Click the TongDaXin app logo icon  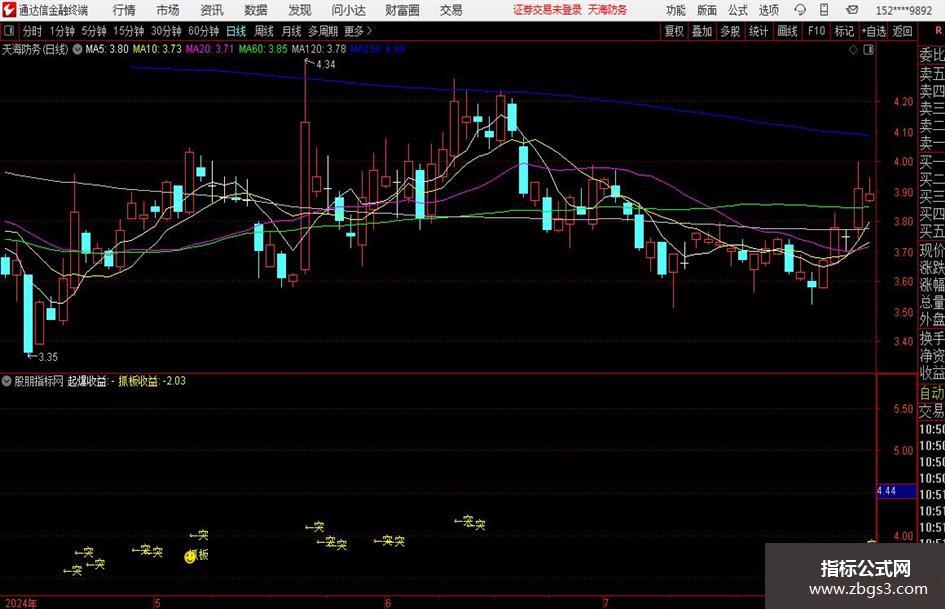[x=9, y=10]
